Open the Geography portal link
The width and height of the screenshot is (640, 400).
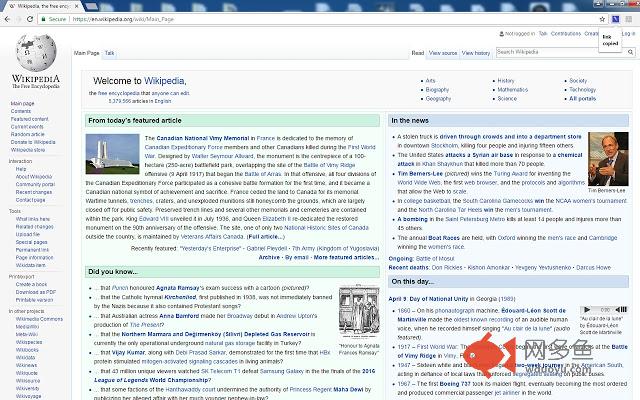tap(438, 99)
